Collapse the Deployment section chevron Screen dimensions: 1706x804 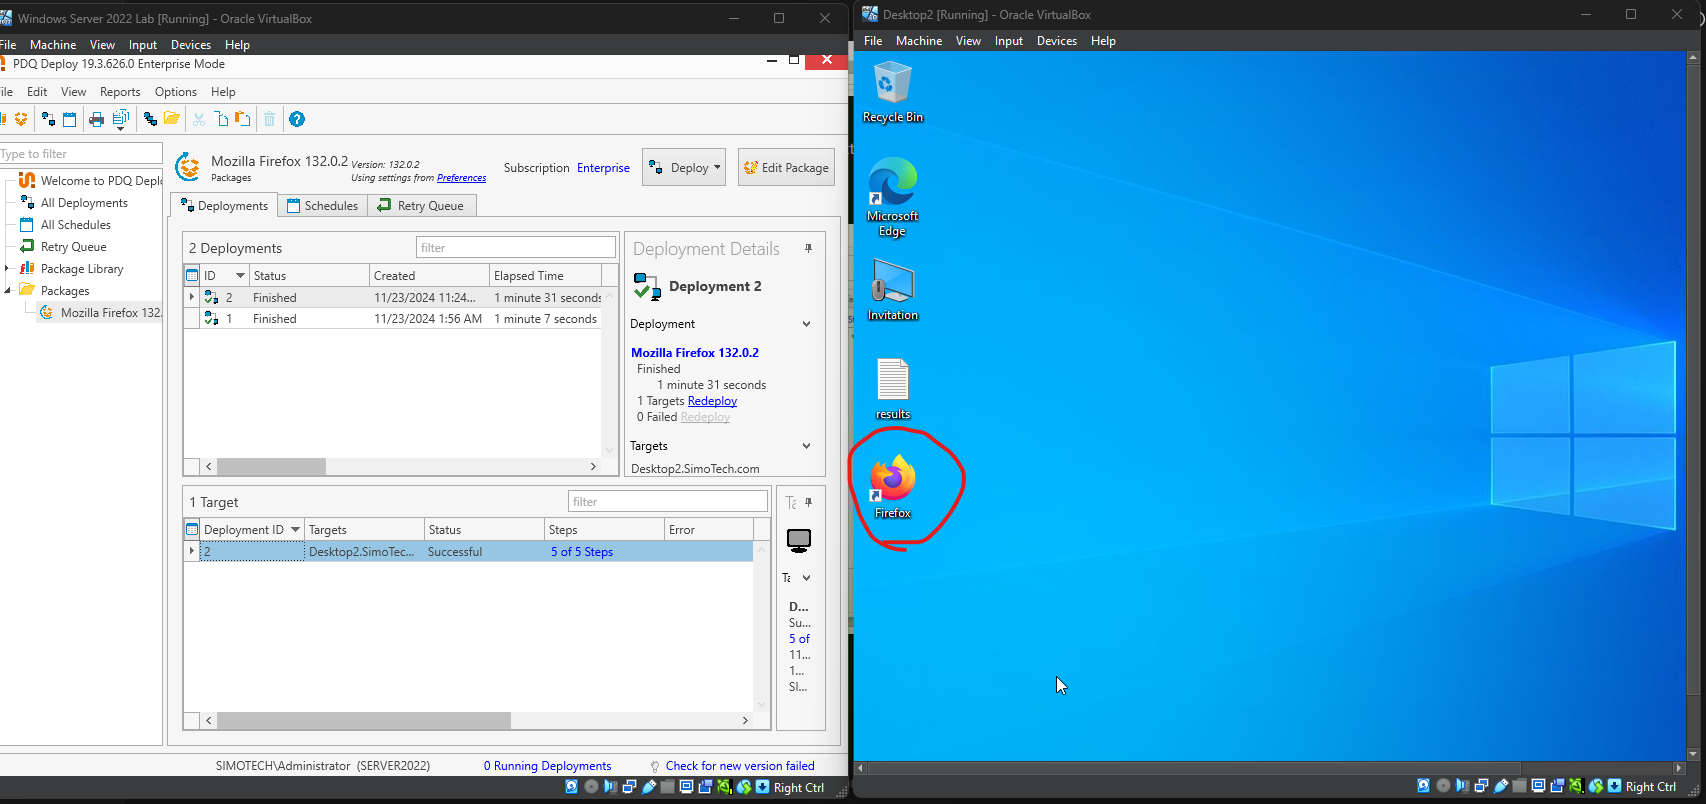click(x=807, y=324)
